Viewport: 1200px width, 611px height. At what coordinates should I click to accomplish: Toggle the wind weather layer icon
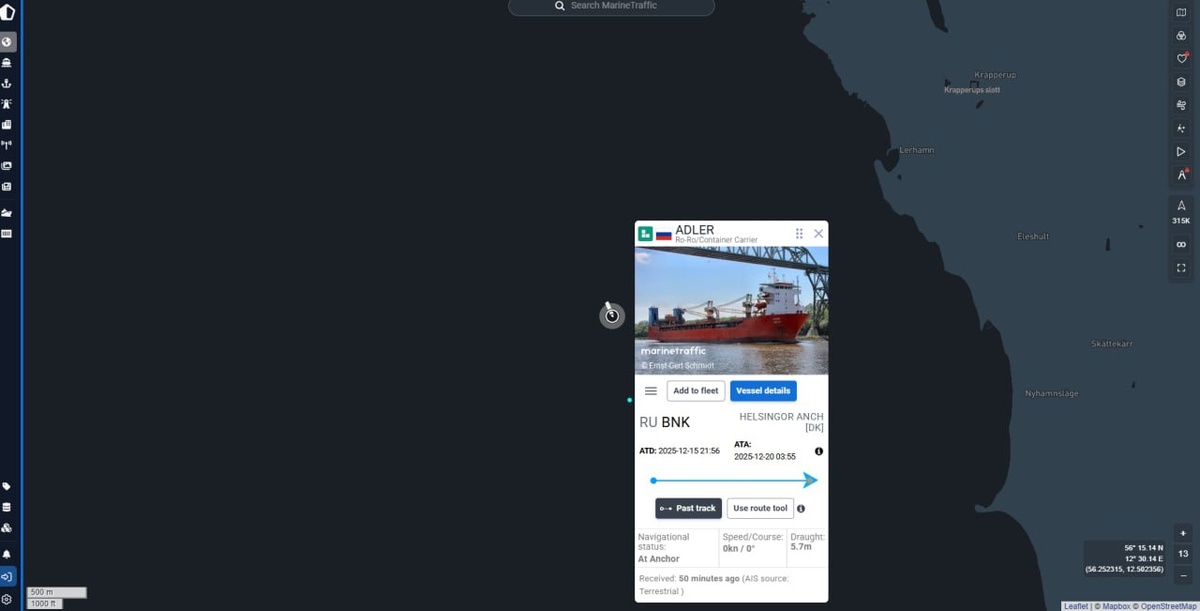pos(1181,105)
